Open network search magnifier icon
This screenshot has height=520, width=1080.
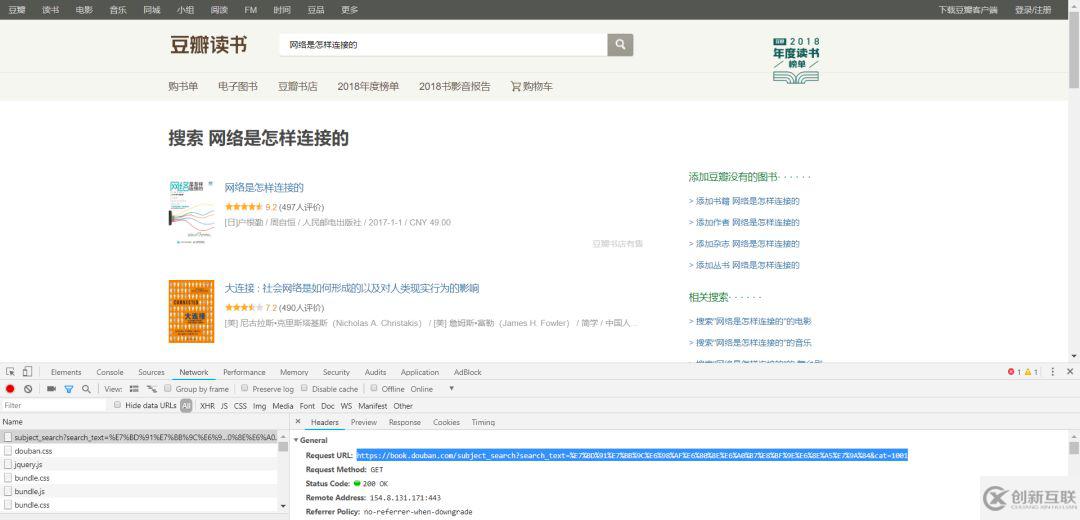(86, 389)
